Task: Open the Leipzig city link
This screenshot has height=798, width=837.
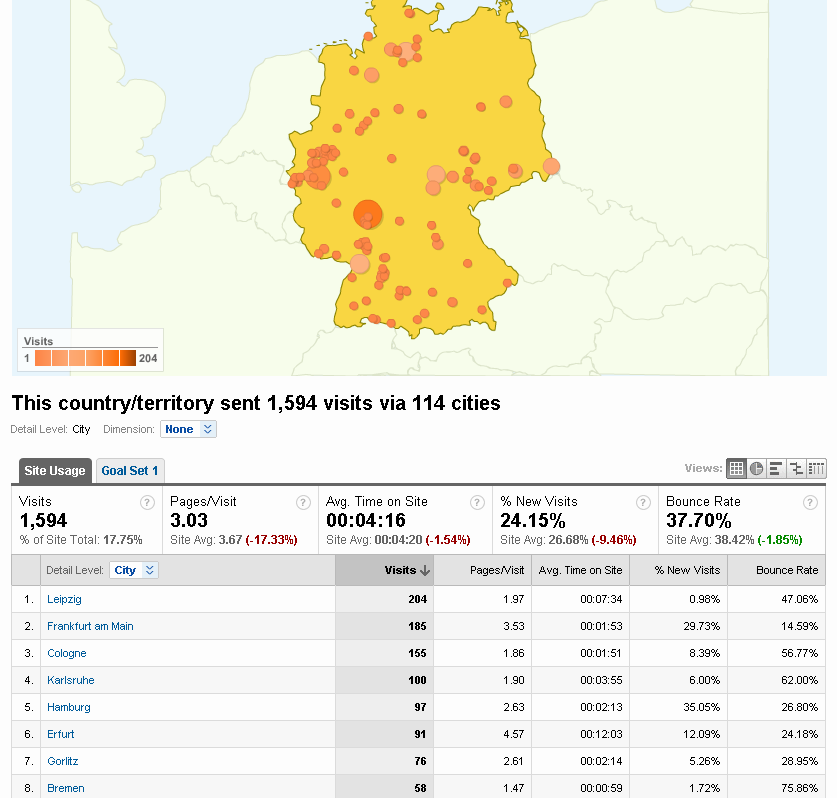Action: (x=64, y=599)
